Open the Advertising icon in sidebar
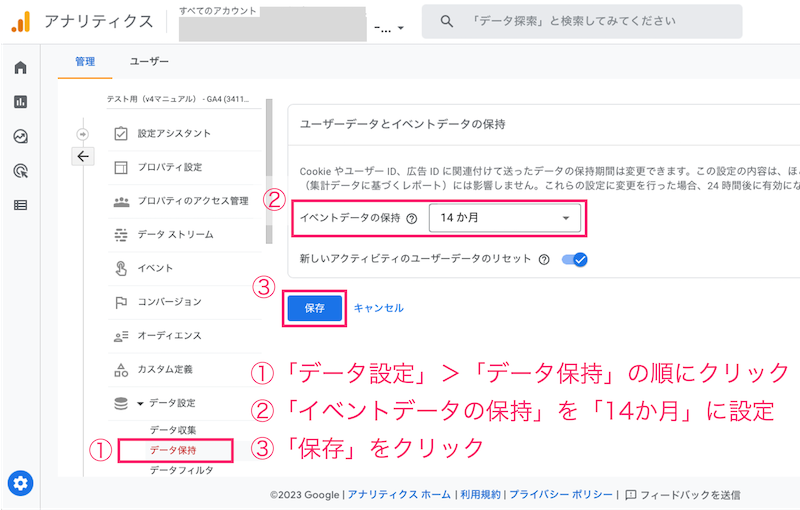 click(20, 170)
